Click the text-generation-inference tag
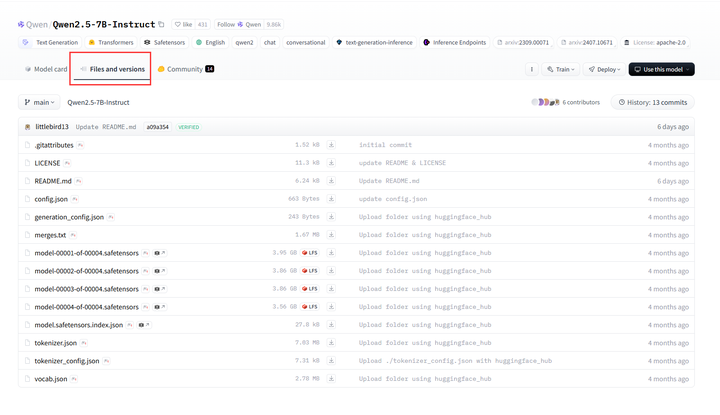 coord(374,42)
